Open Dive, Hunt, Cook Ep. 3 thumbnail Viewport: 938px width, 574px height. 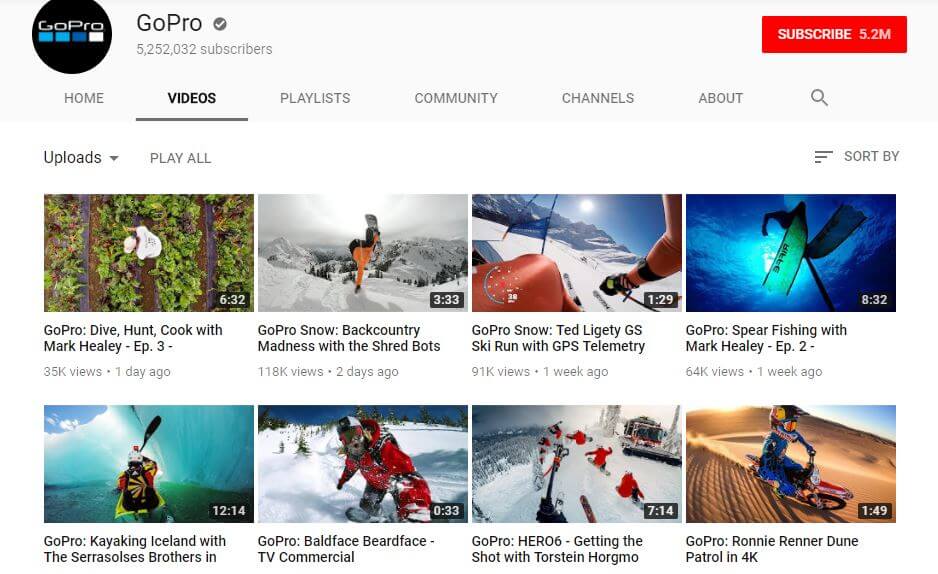tap(148, 252)
